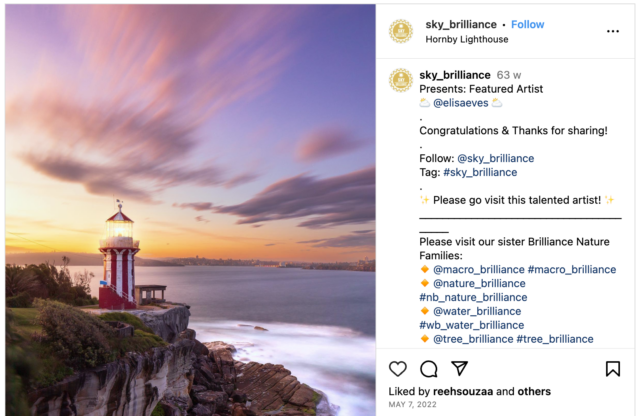Open the @sky_brilliance mention in the caption
640x416 pixels.
point(496,158)
